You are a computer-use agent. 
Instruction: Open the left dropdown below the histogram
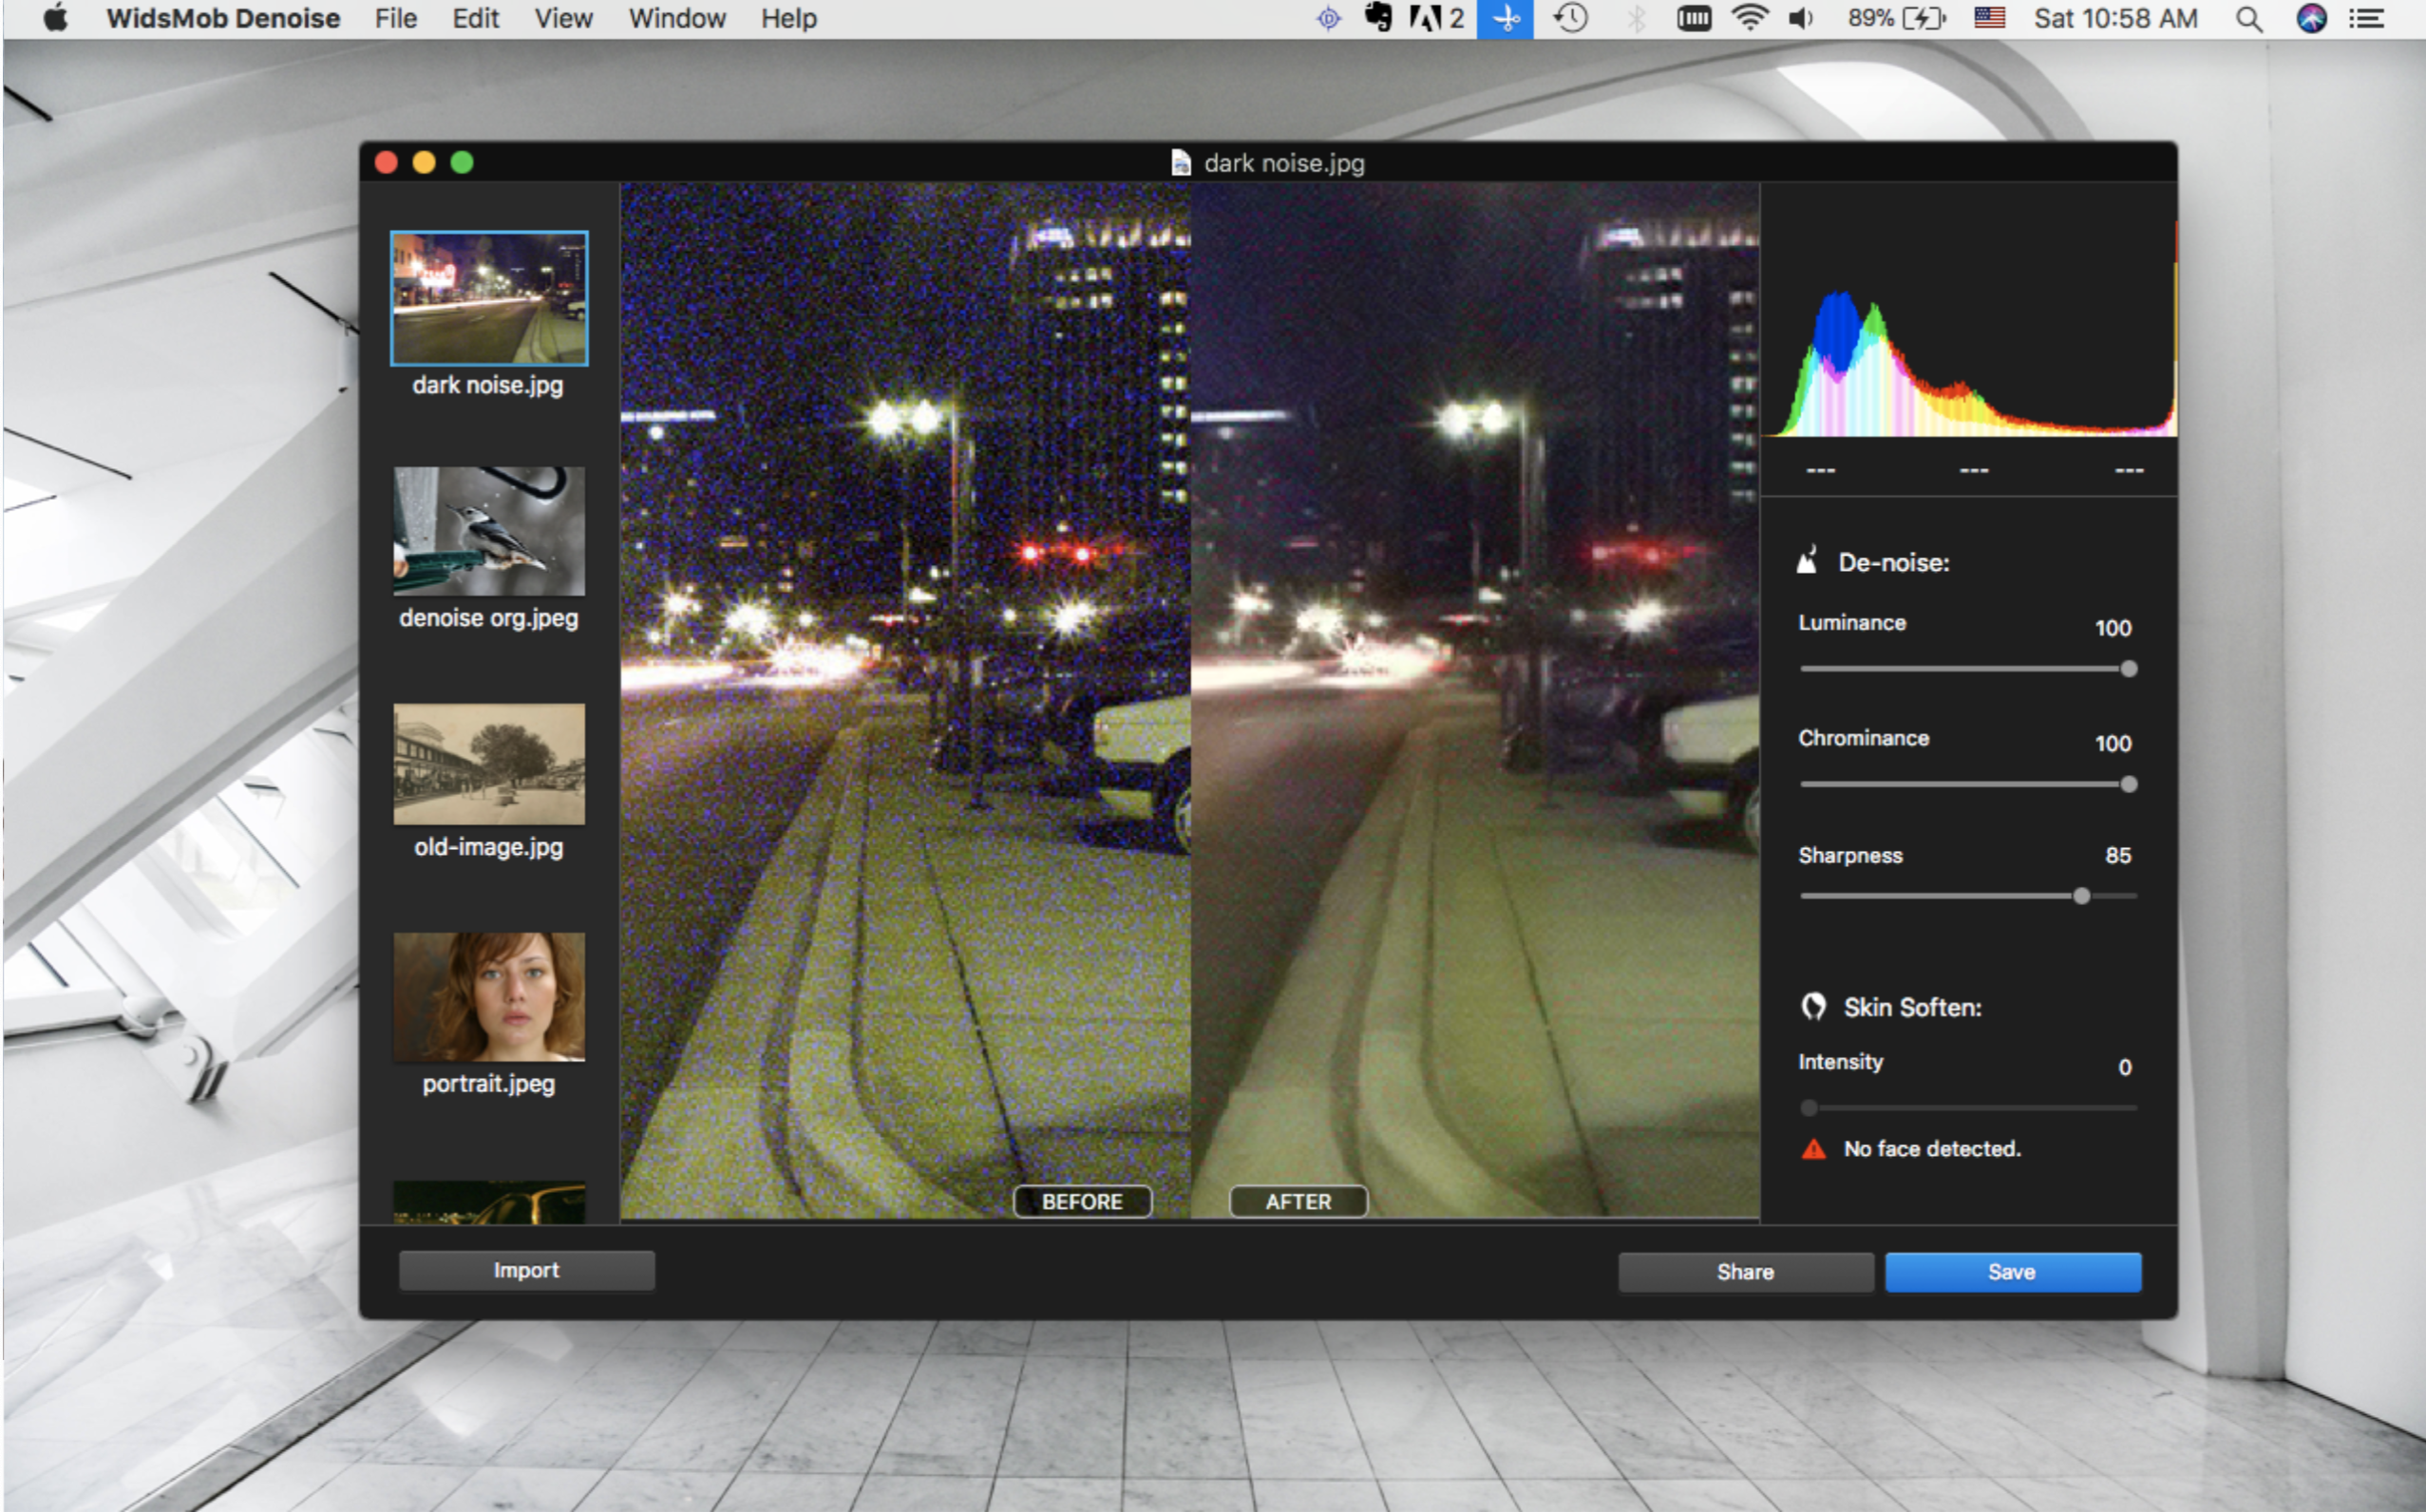tap(1819, 469)
